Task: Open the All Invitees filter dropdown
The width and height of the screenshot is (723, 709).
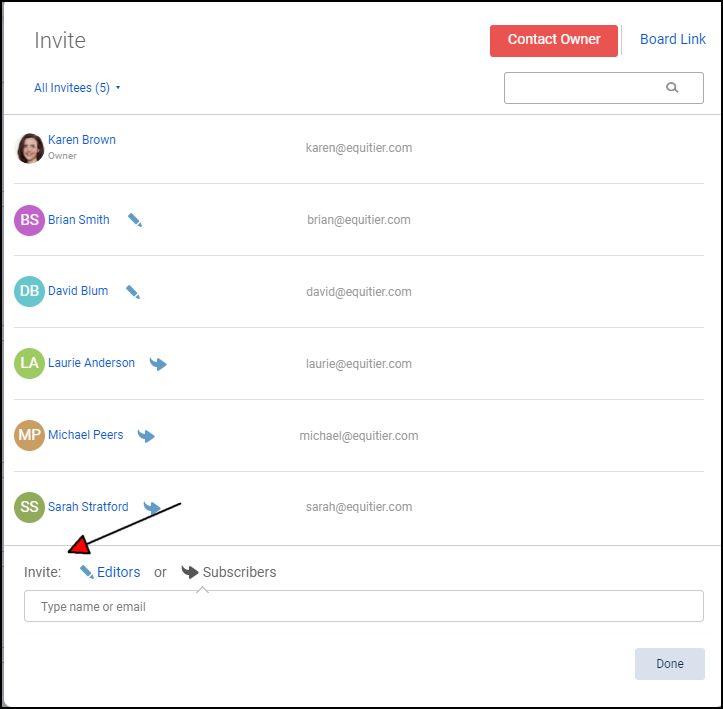Action: click(x=77, y=88)
